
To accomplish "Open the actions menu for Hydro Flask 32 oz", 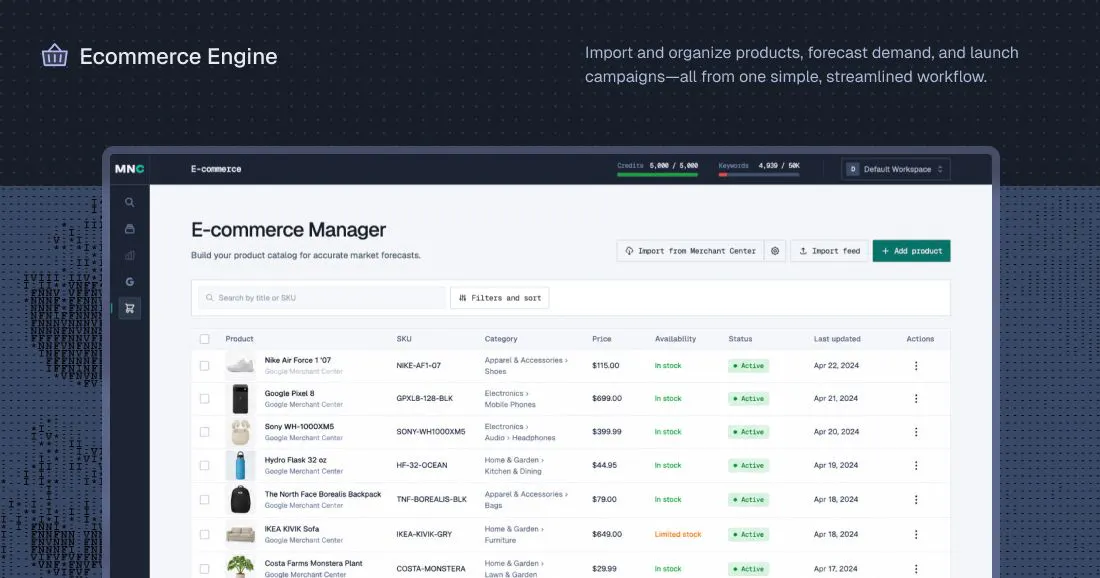I will coord(915,466).
